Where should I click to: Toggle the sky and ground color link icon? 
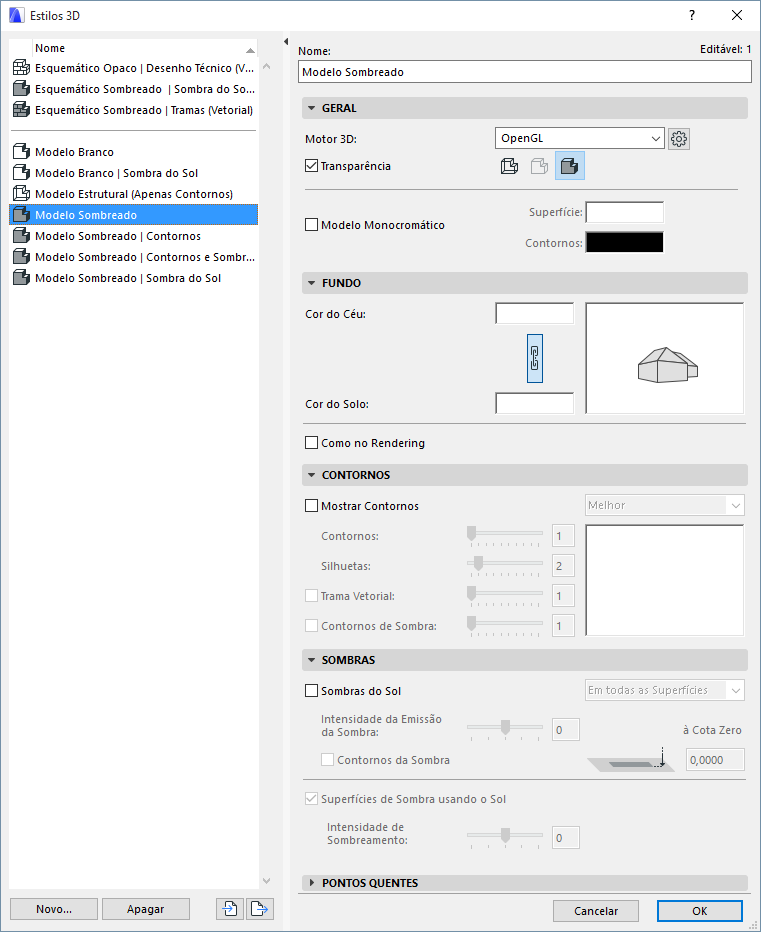click(534, 358)
